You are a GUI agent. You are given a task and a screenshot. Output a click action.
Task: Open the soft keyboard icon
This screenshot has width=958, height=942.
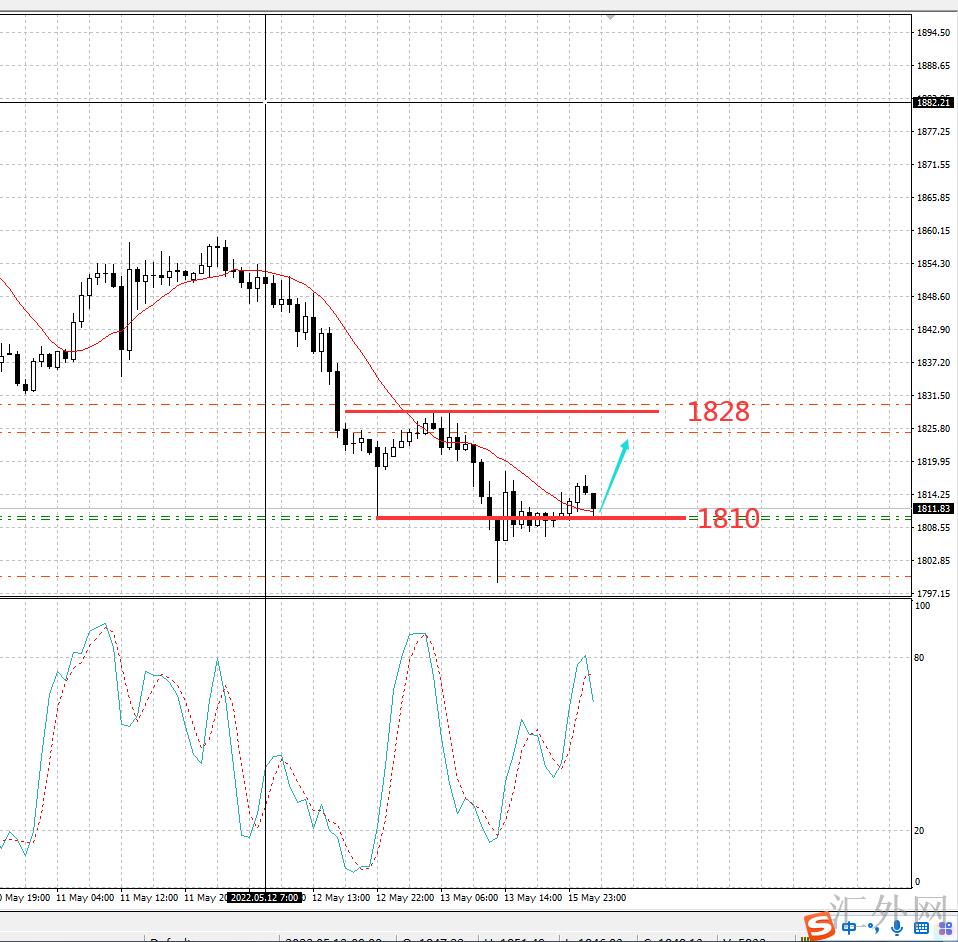pyautogui.click(x=920, y=927)
